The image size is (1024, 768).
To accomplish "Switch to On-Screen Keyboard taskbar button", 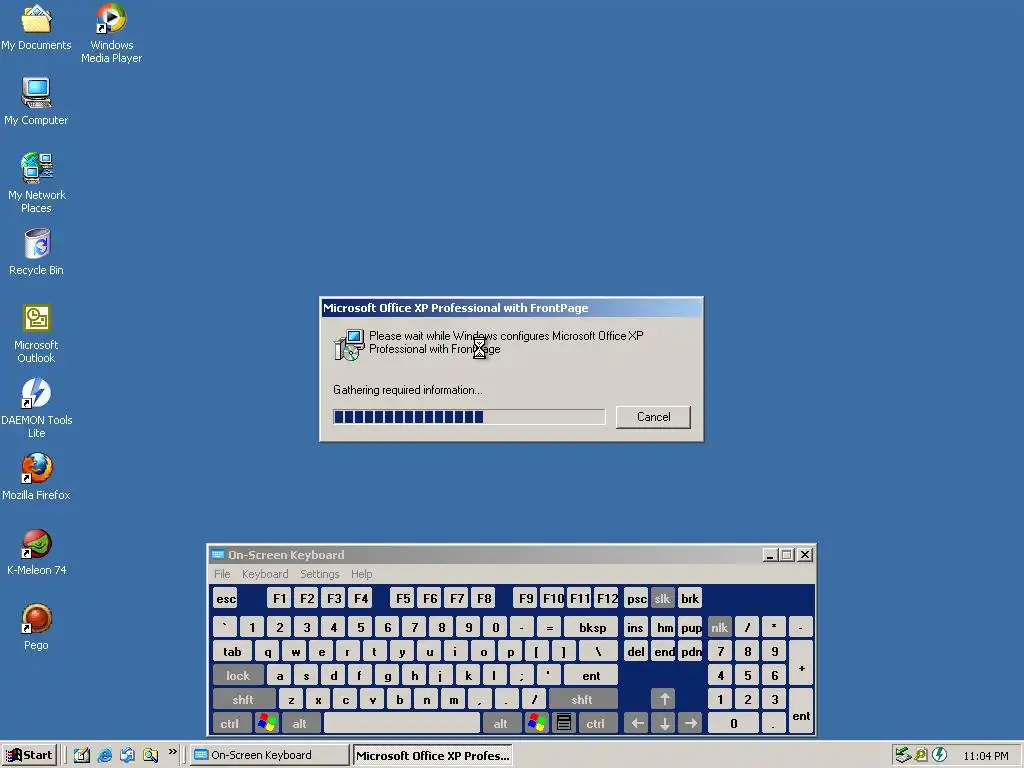I will tap(270, 755).
